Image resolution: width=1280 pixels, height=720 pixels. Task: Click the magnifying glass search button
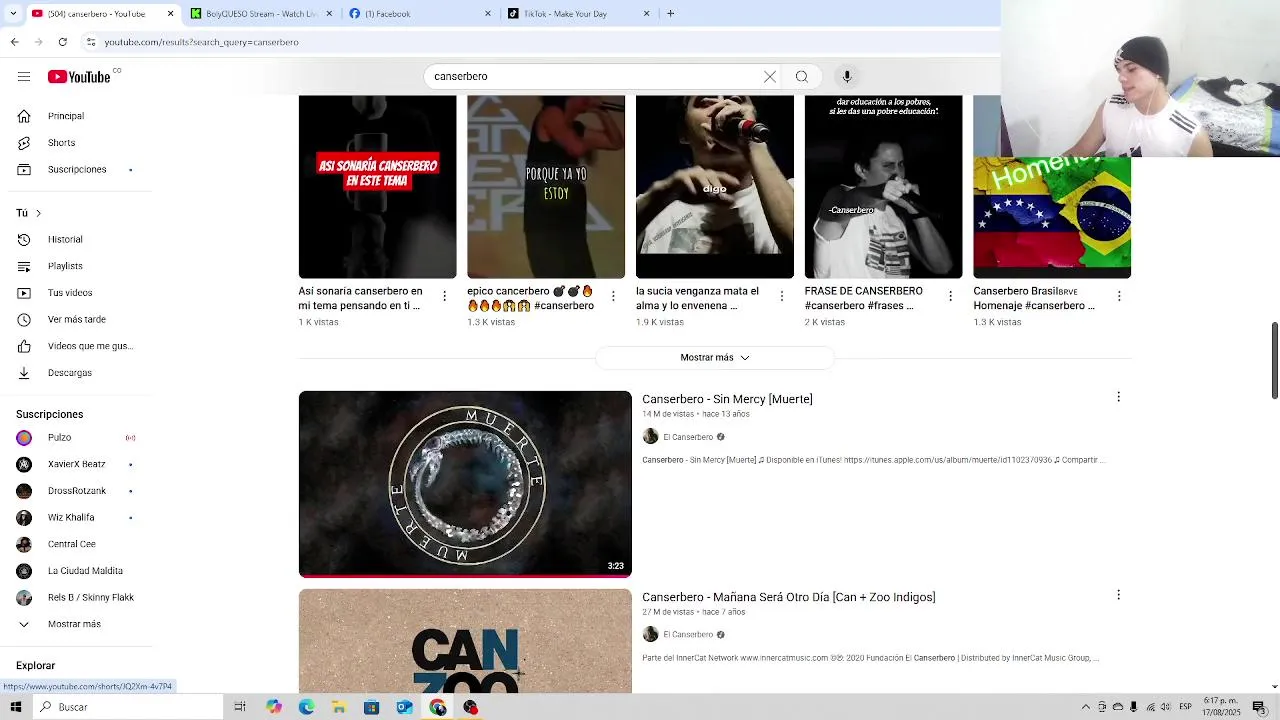click(x=802, y=76)
